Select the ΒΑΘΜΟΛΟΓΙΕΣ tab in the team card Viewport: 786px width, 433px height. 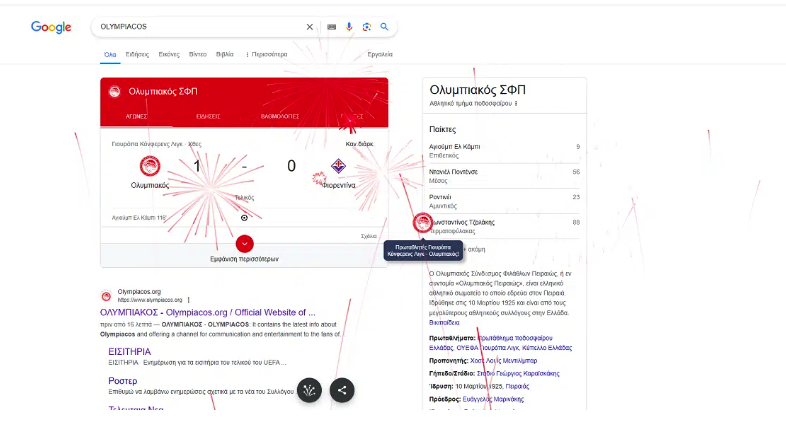(x=280, y=116)
